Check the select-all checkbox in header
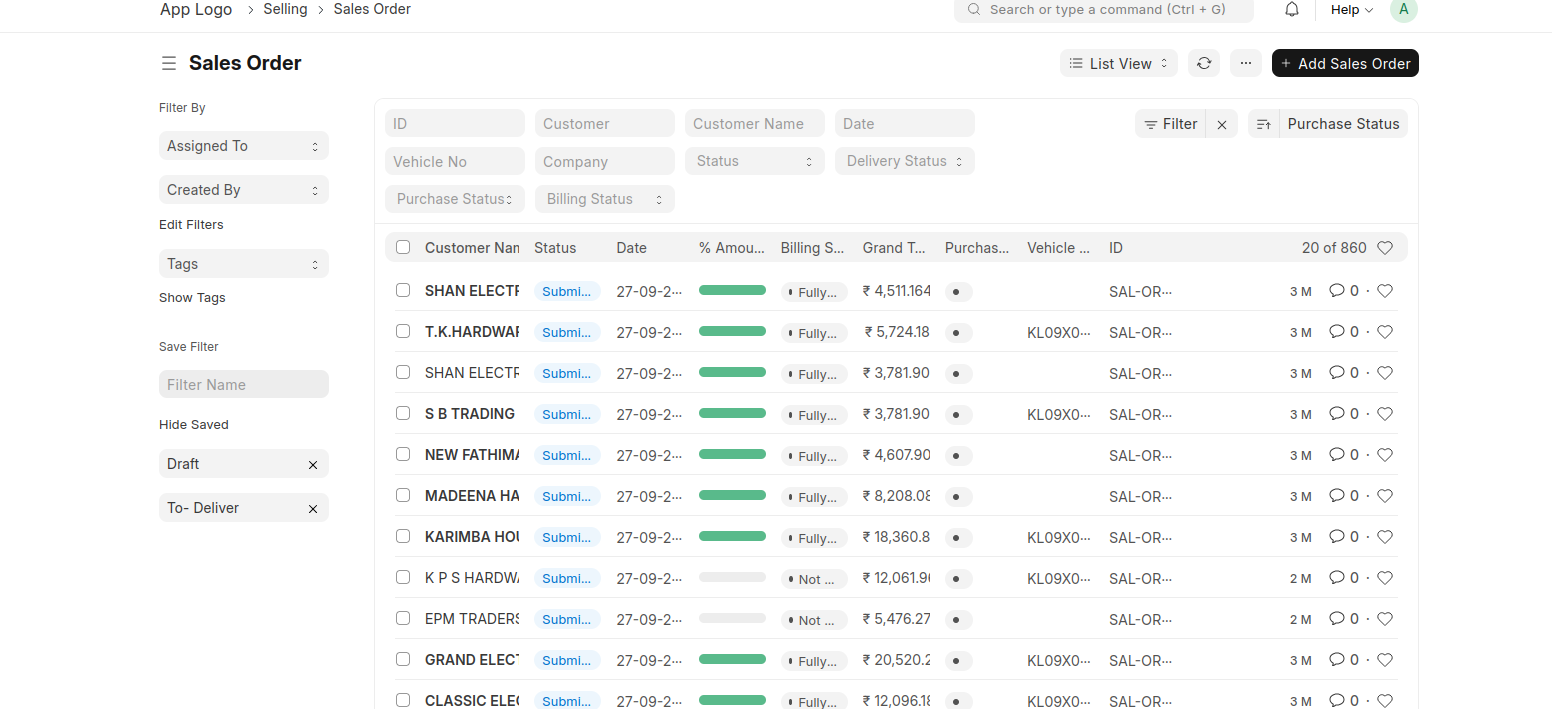 [x=403, y=247]
